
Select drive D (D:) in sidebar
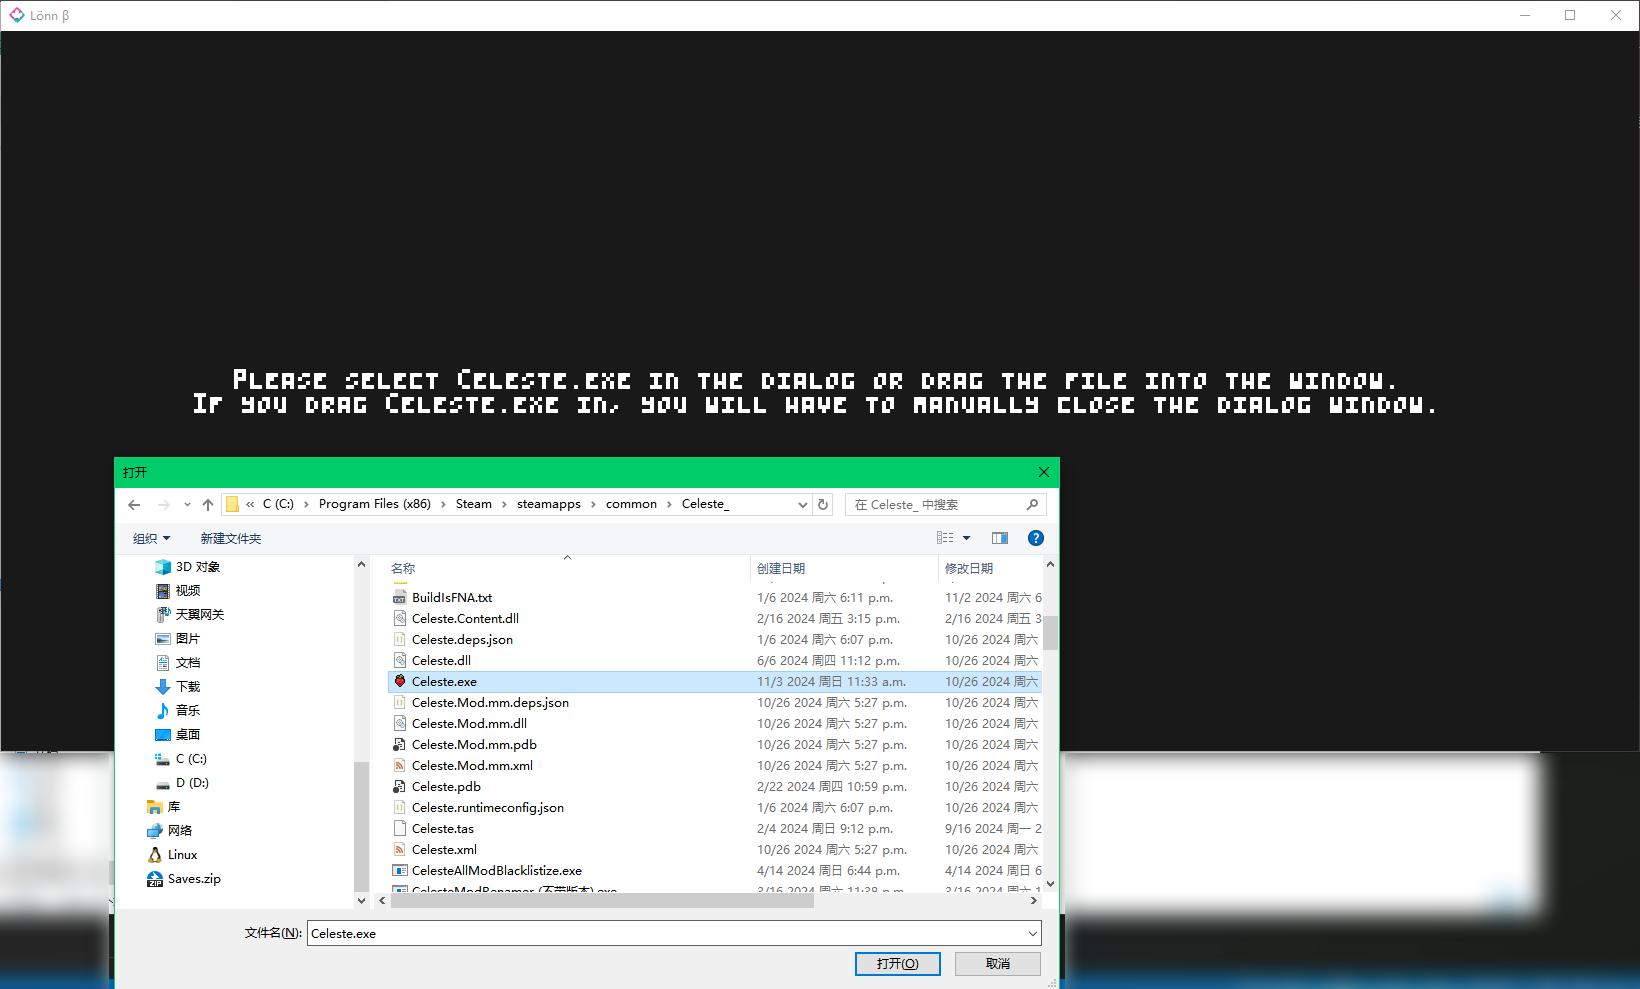pos(182,783)
